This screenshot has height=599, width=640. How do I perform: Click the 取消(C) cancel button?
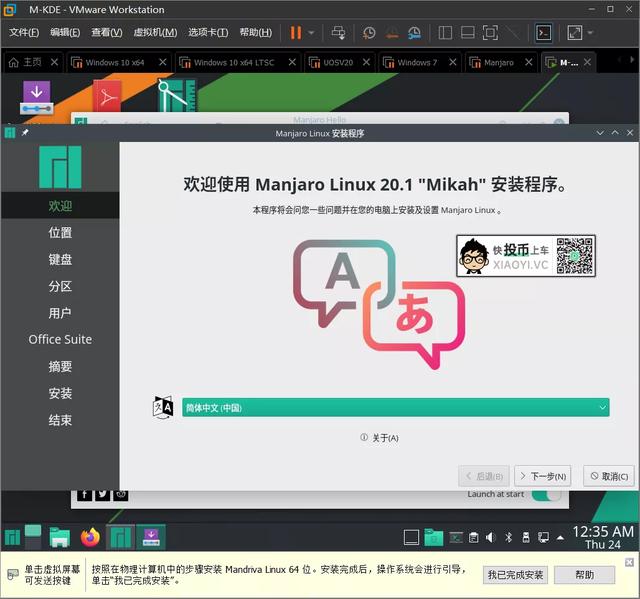click(609, 476)
